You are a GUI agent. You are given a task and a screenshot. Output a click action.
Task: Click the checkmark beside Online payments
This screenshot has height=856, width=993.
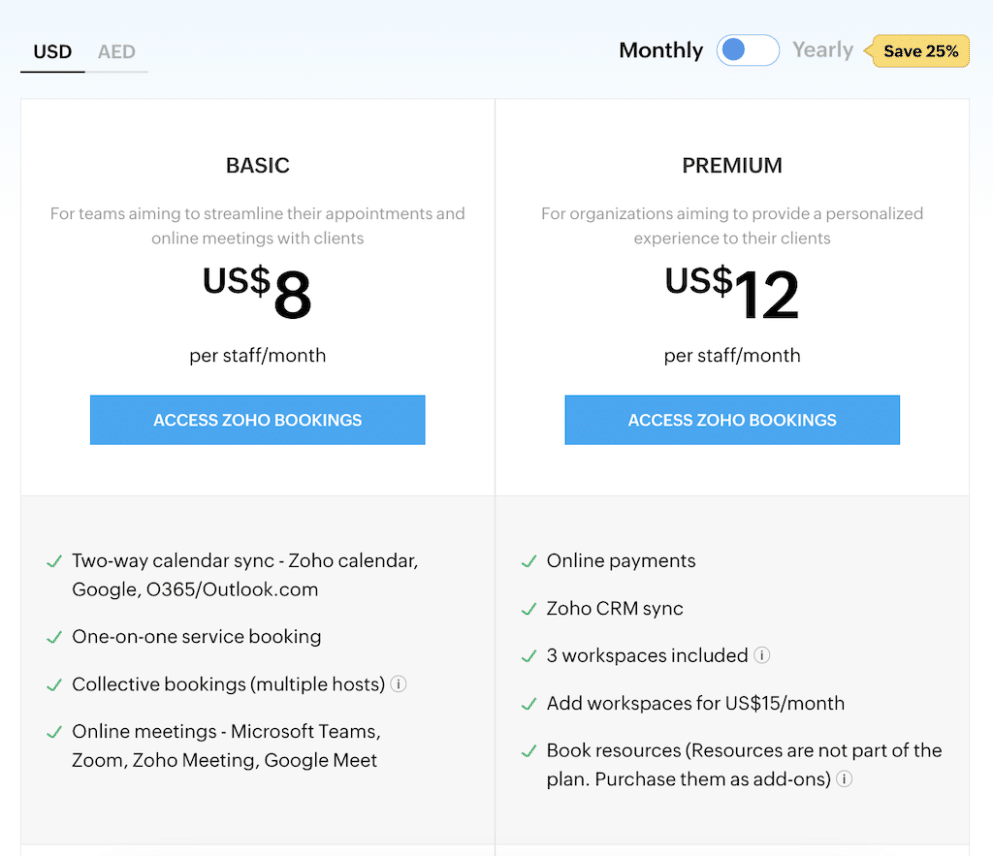click(x=528, y=561)
